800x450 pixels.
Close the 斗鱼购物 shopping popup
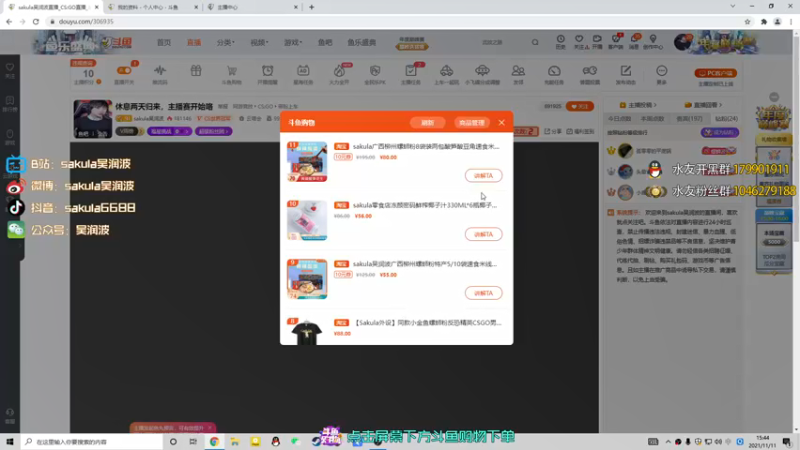pyautogui.click(x=502, y=122)
